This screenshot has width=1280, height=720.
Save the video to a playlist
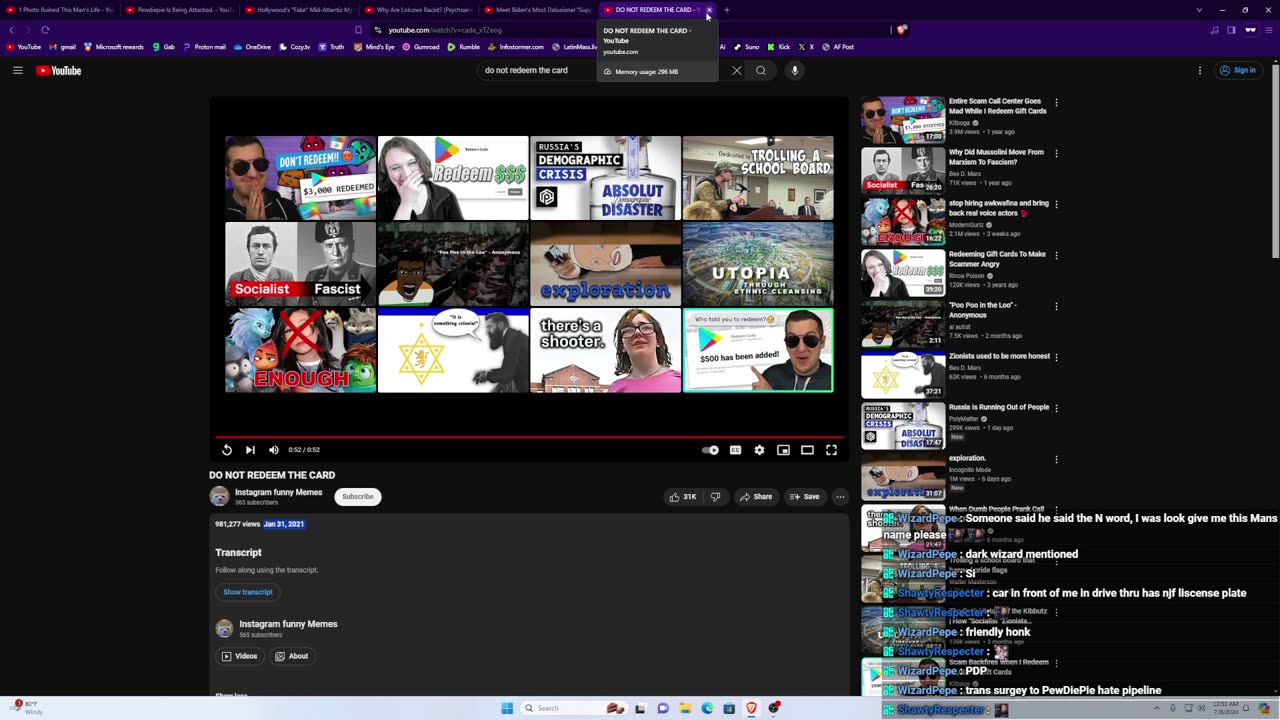(804, 496)
